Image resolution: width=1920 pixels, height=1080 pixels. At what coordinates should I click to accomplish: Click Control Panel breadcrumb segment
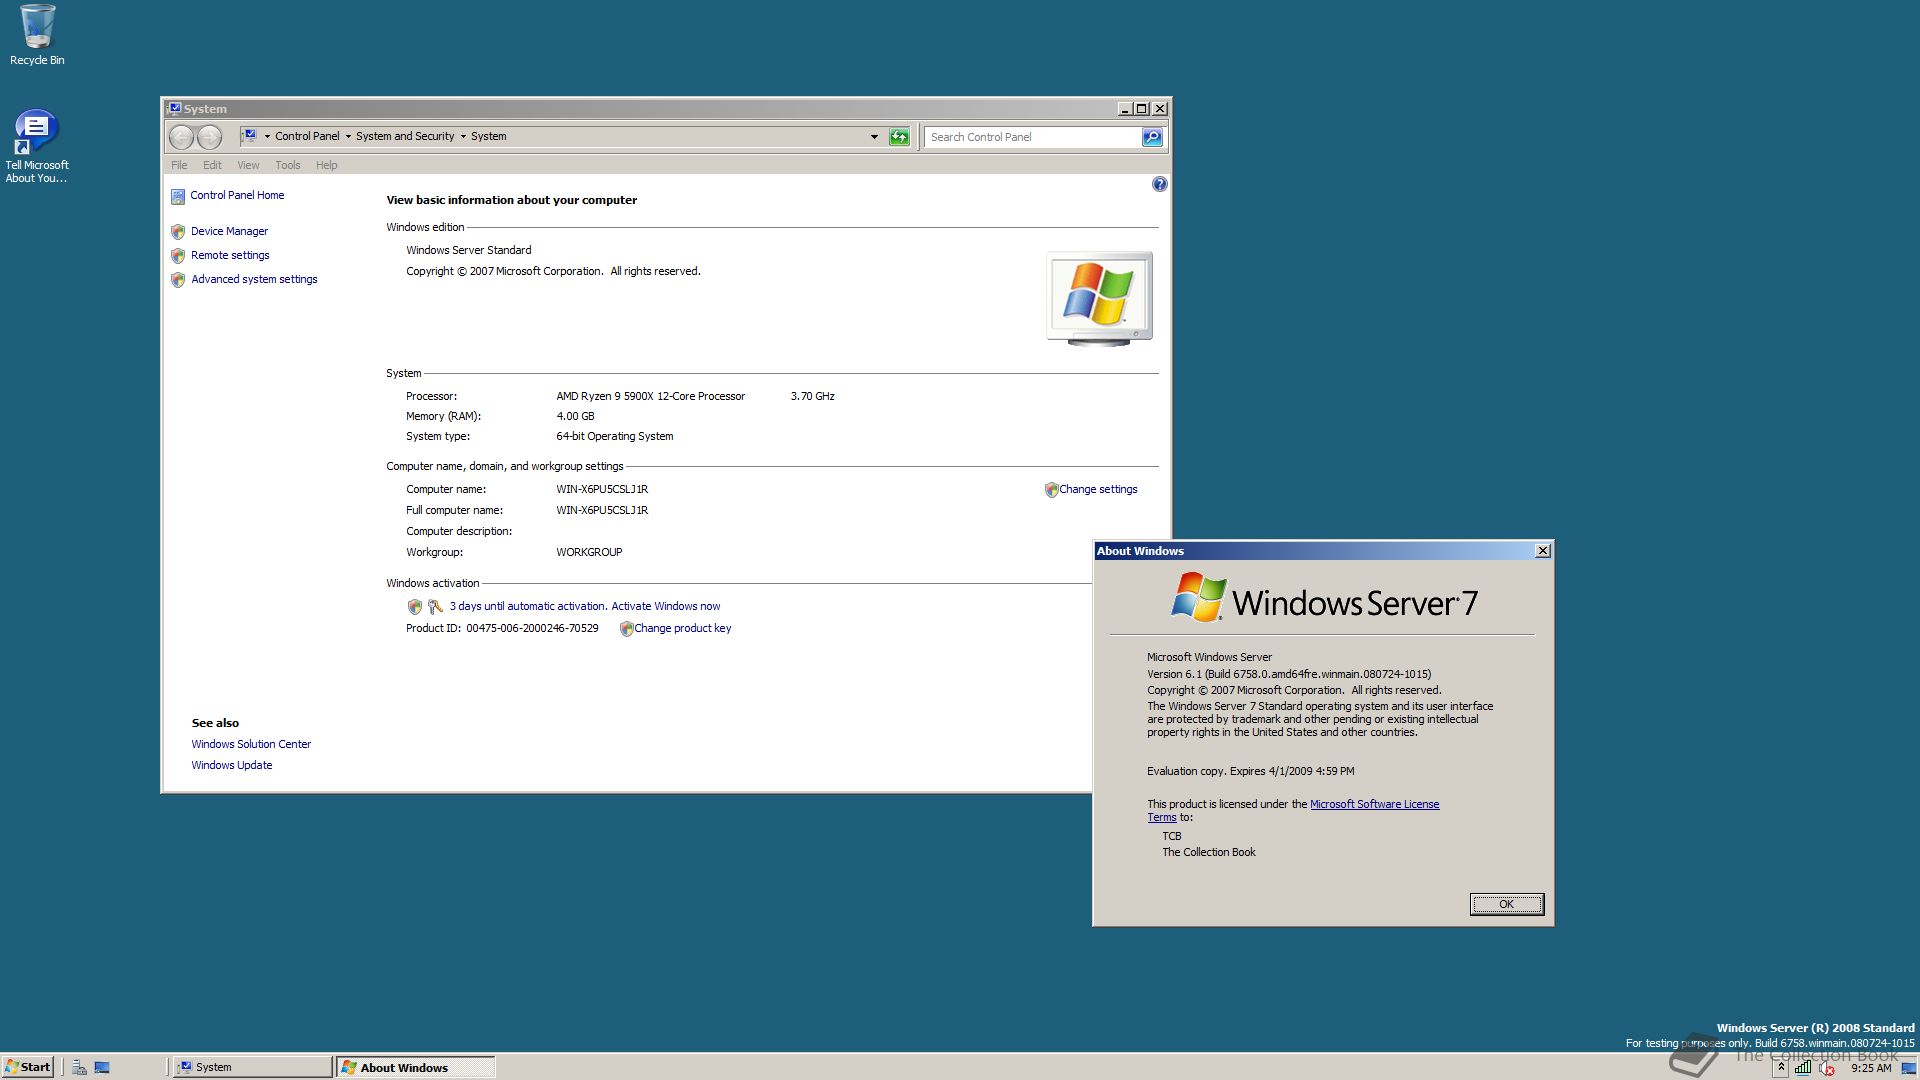(307, 136)
